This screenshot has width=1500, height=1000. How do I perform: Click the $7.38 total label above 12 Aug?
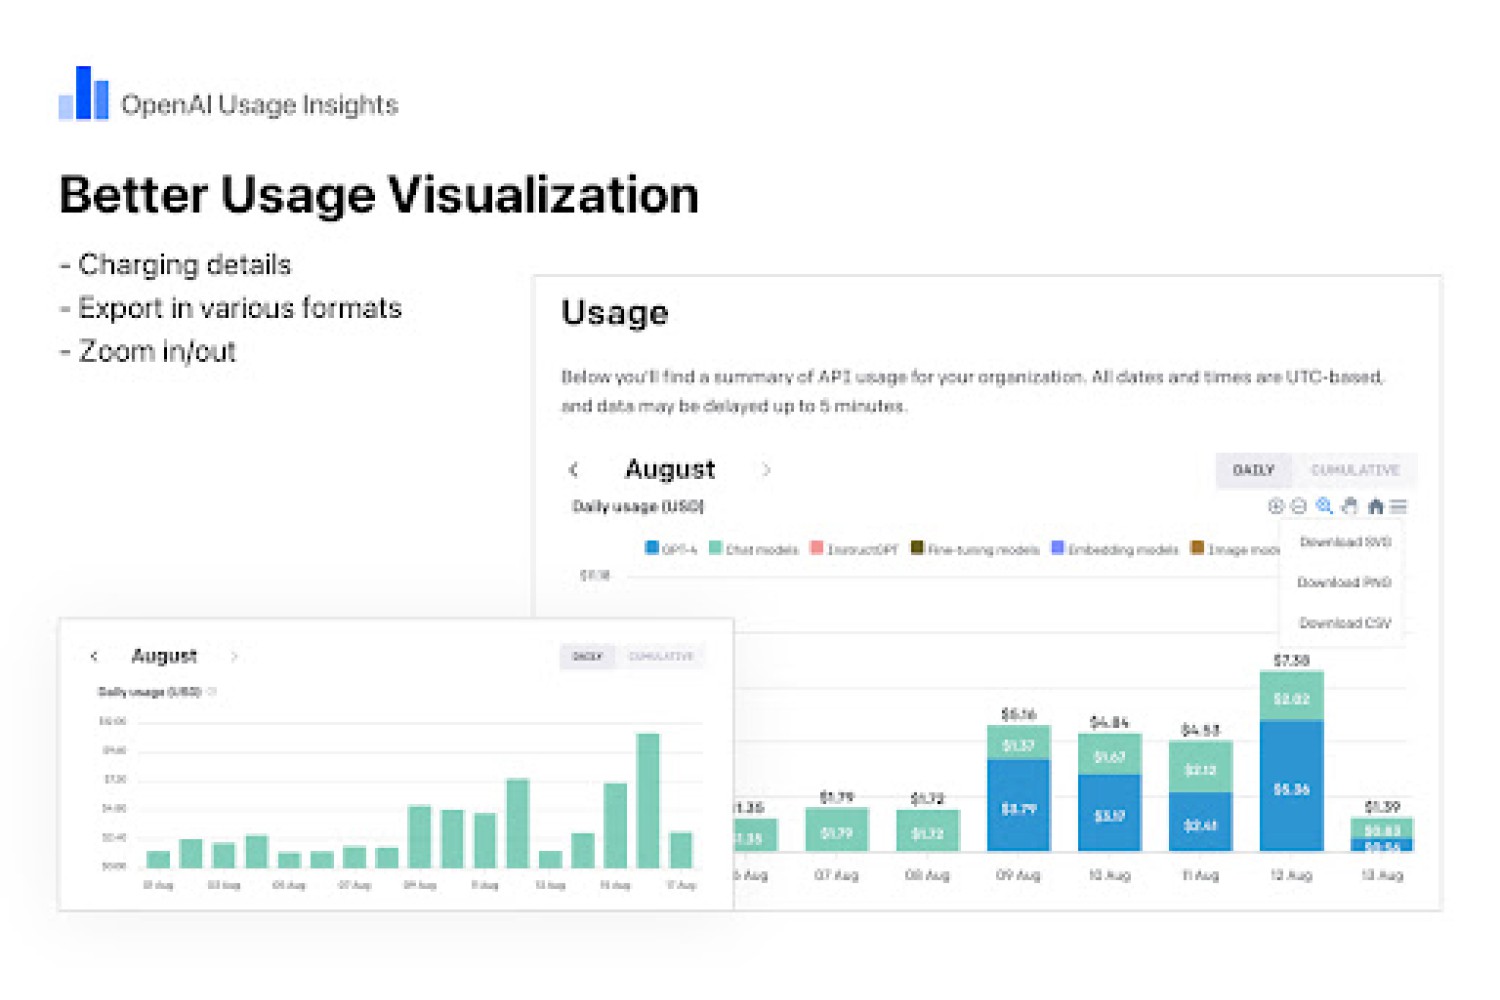[1291, 660]
